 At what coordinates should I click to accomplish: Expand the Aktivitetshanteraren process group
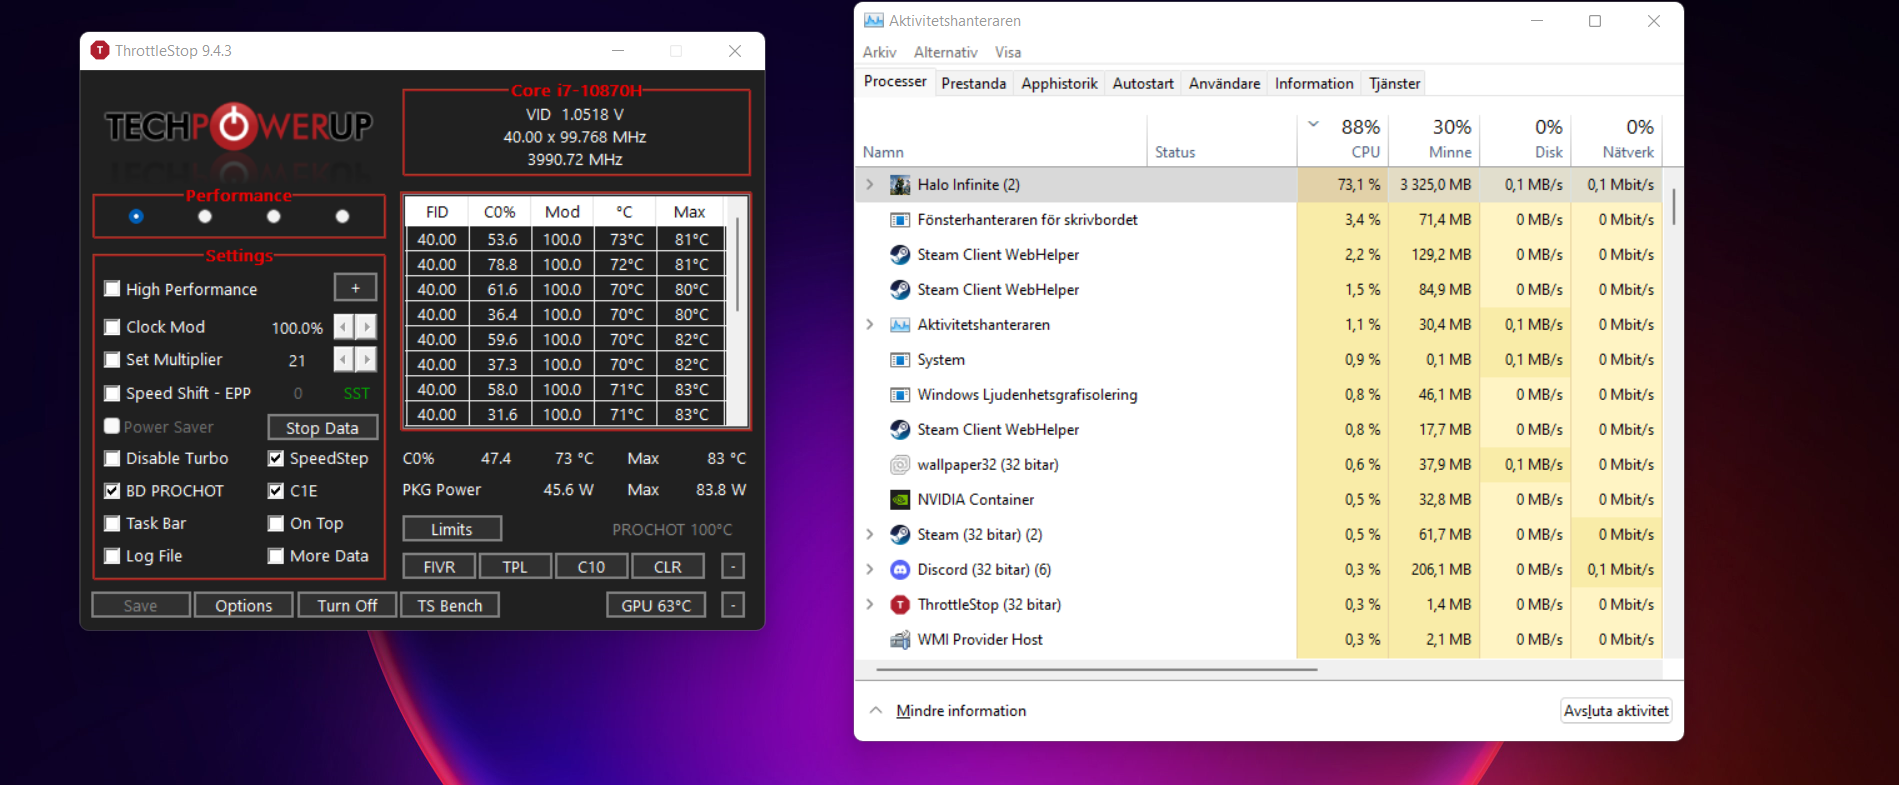870,325
